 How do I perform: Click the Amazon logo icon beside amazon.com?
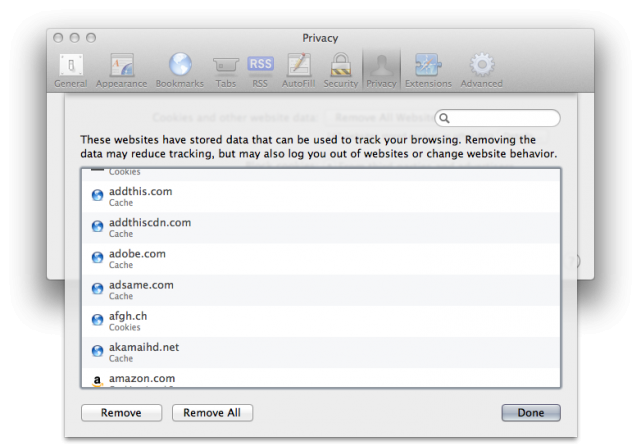click(x=97, y=381)
